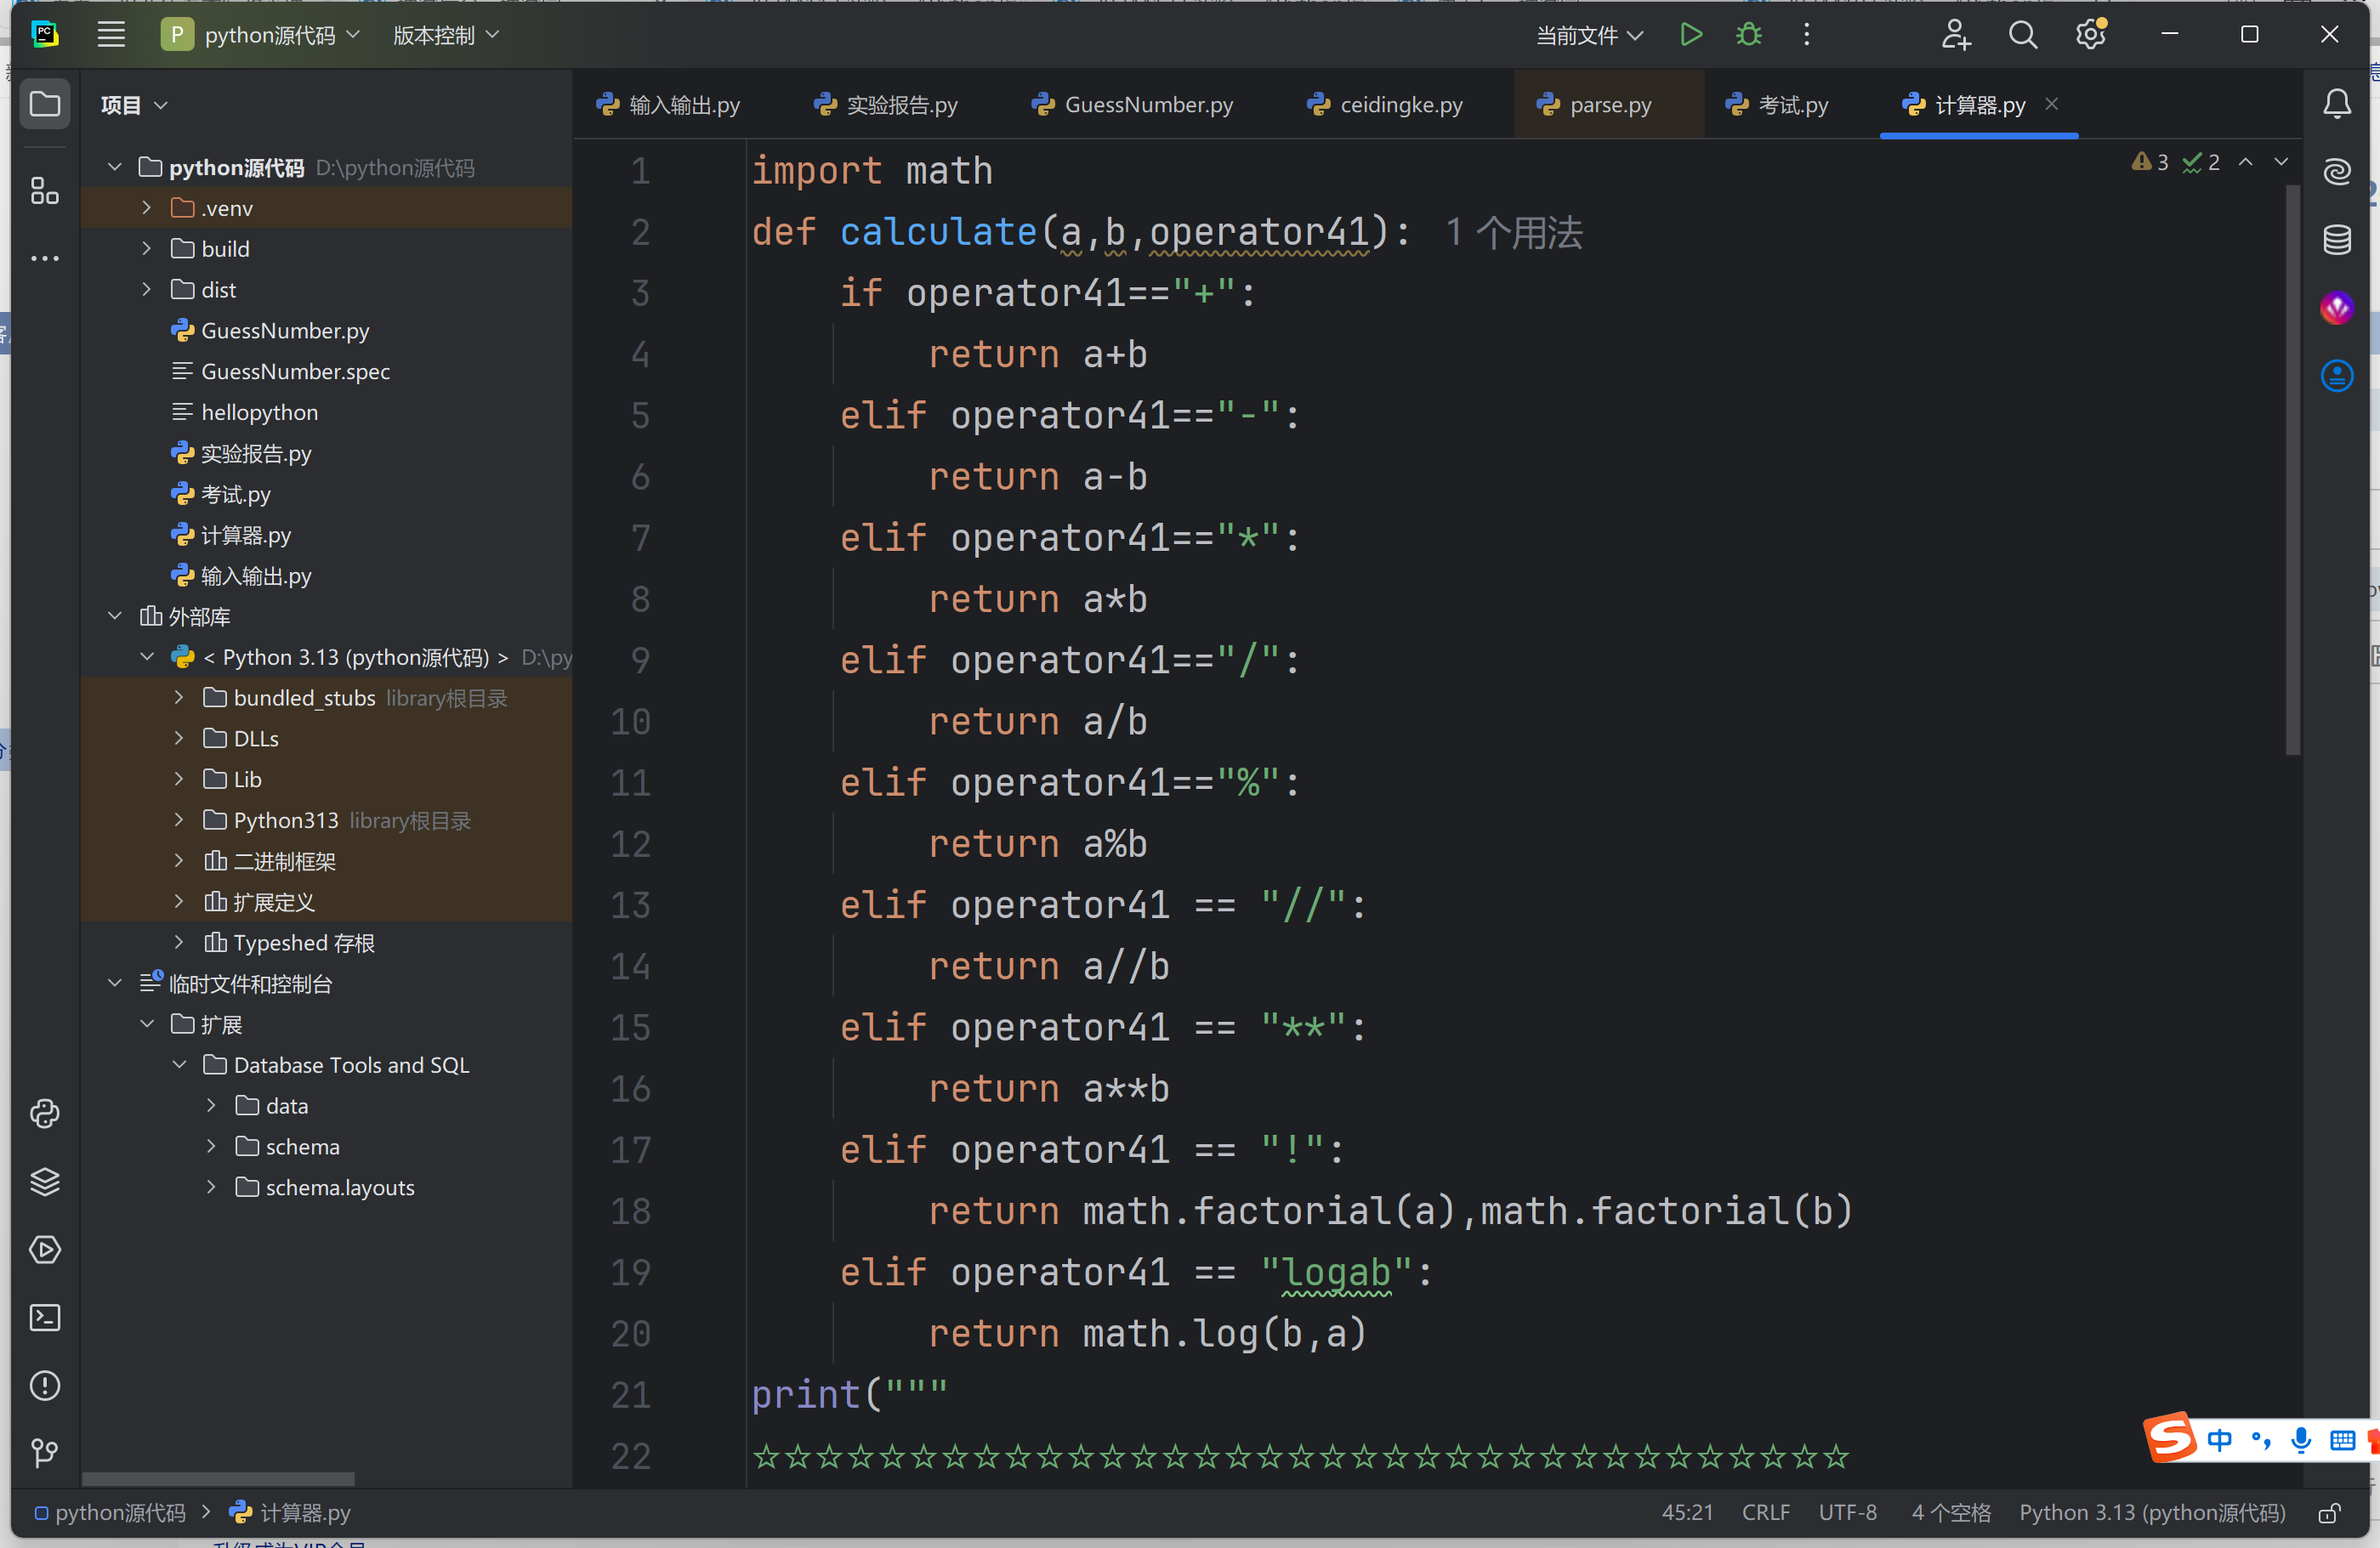2380x1548 pixels.
Task: Show the Notifications bell panel
Action: (2337, 104)
